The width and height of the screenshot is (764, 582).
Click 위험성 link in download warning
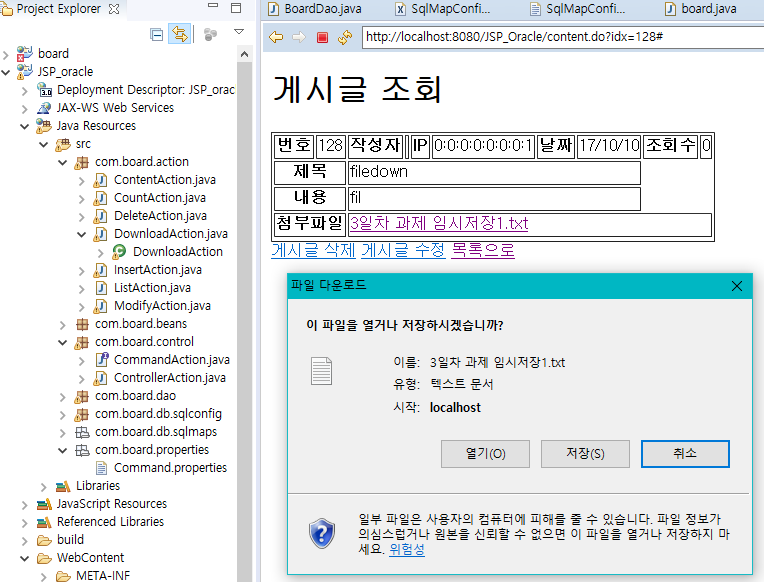pyautogui.click(x=407, y=549)
